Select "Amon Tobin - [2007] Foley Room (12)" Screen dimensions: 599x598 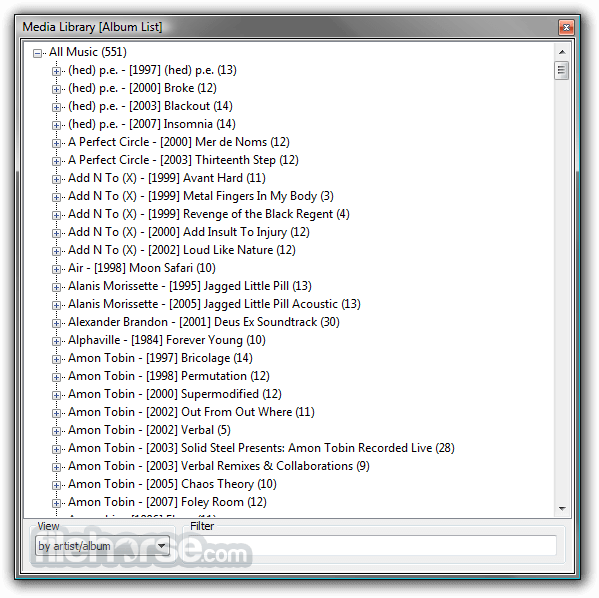coord(167,502)
